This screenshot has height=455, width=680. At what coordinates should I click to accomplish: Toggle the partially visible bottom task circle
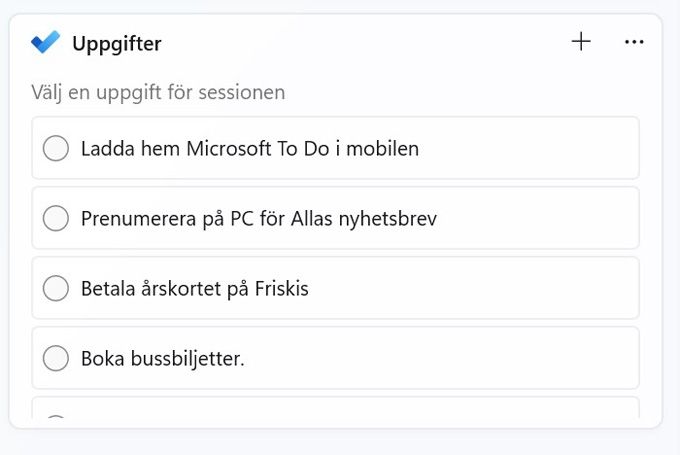56,417
